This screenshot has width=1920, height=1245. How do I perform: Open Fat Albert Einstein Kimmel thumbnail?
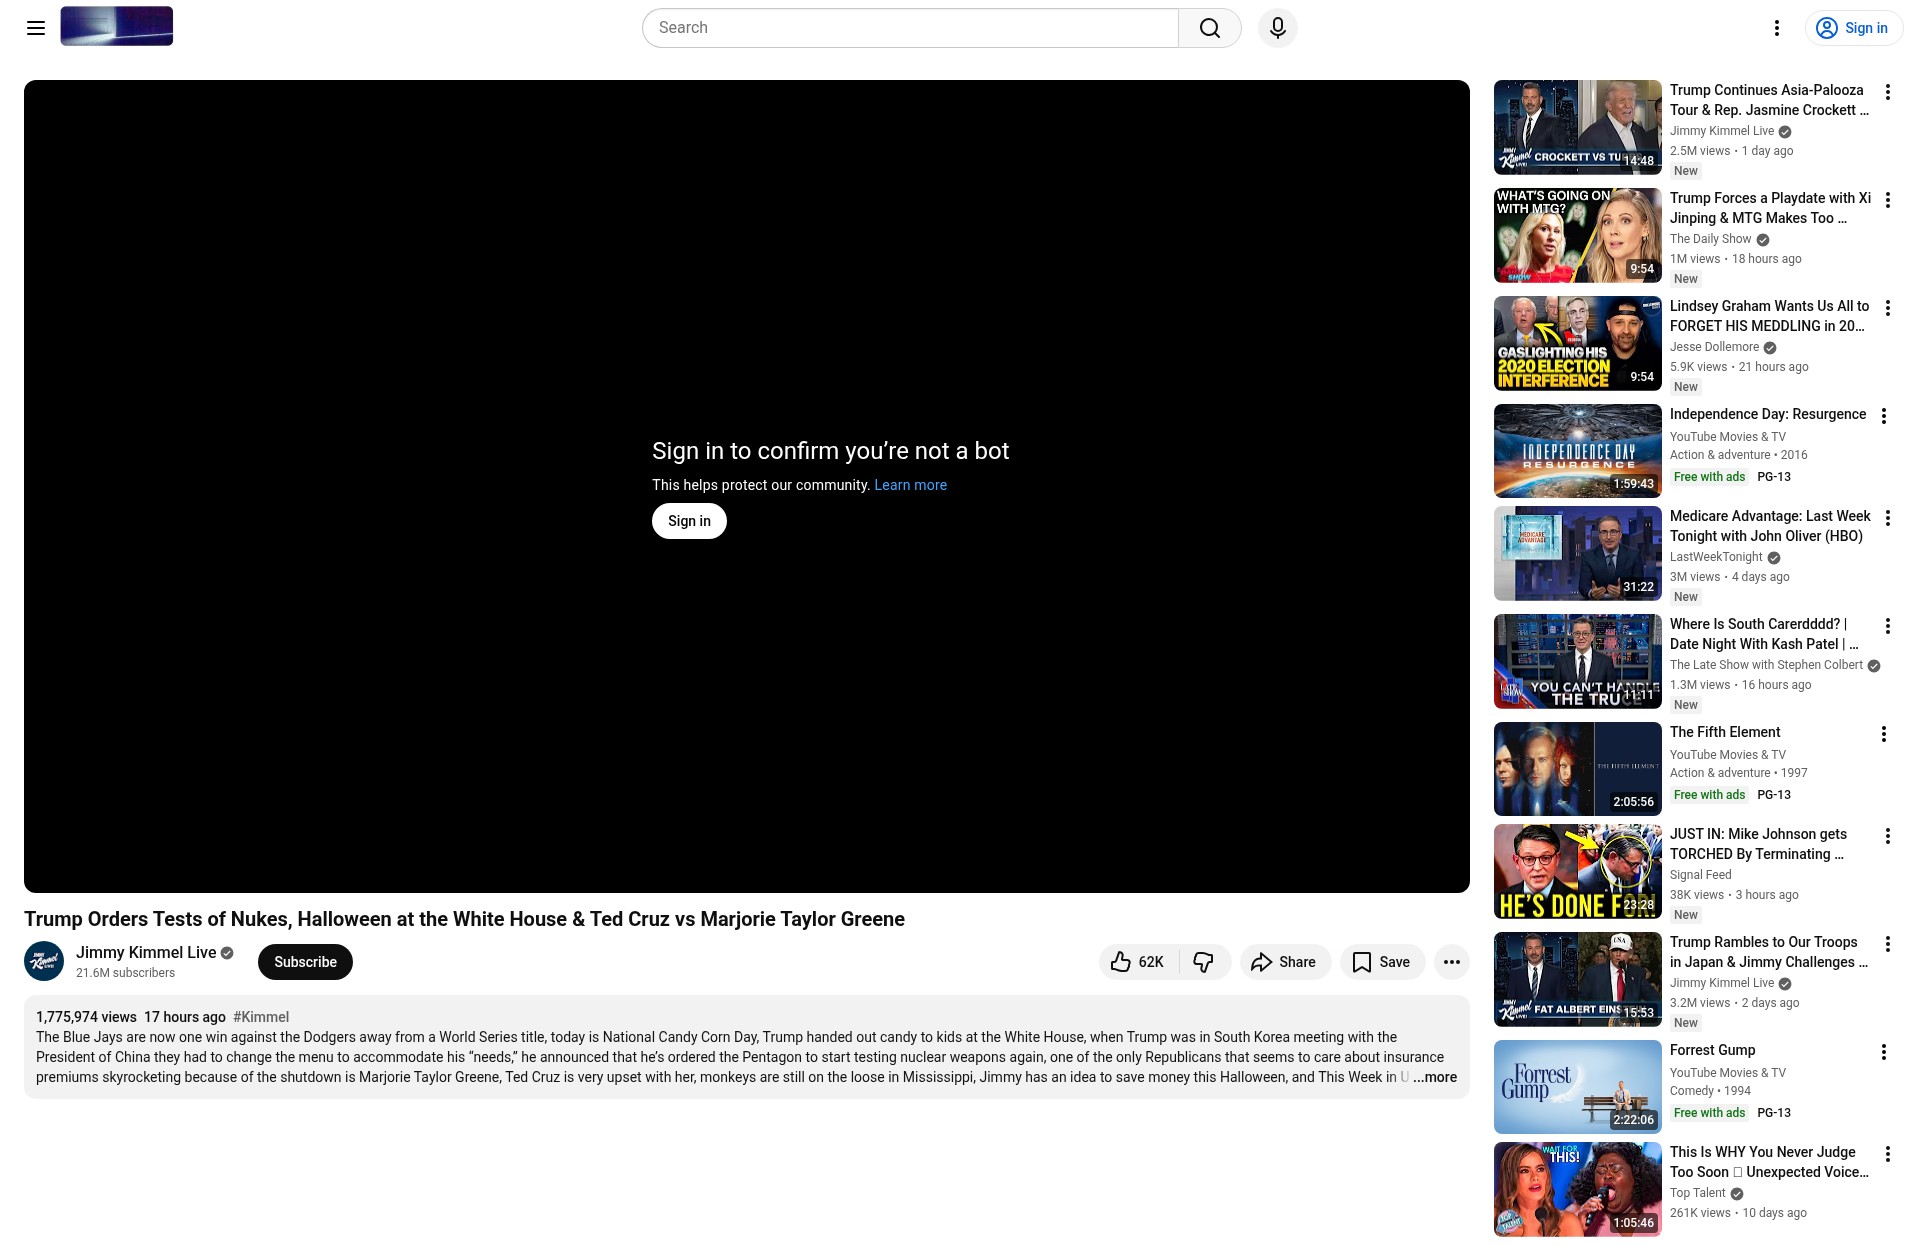point(1577,979)
